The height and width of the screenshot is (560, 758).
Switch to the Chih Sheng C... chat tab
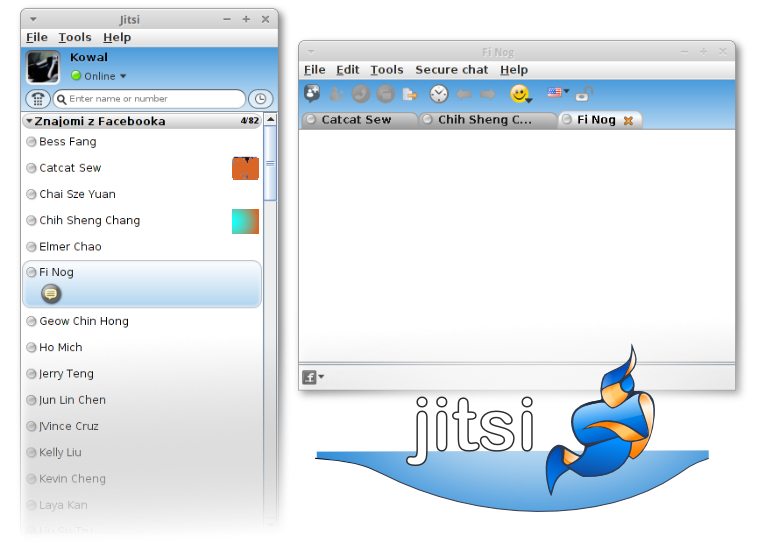coord(487,120)
